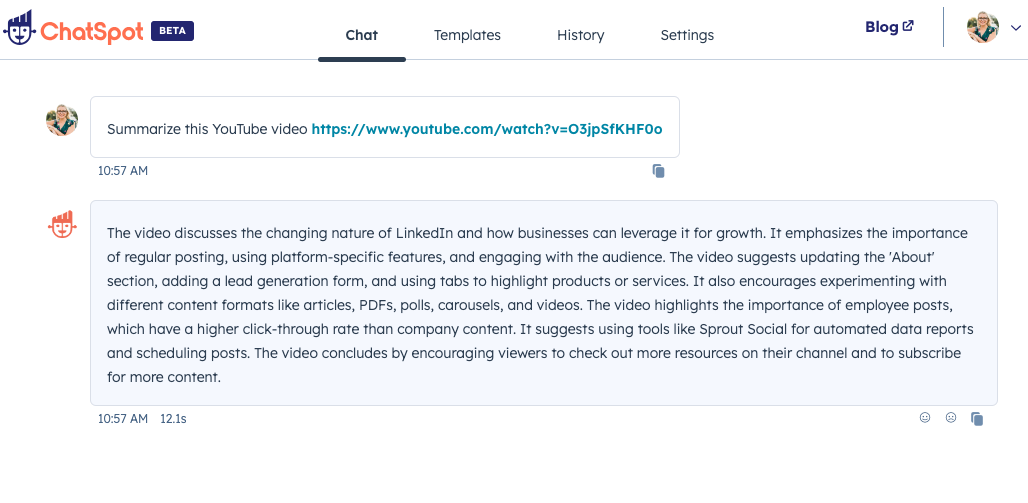Viewport: 1028px width, 503px height.
Task: Click the BETA badge beside ChatSpot
Action: (172, 31)
